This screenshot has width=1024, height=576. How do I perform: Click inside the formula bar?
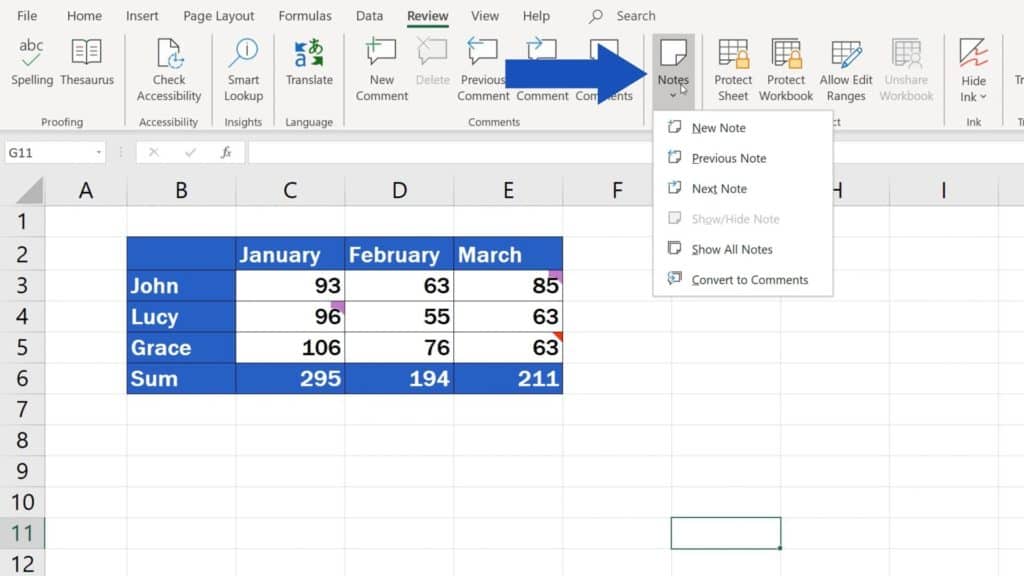tap(400, 151)
